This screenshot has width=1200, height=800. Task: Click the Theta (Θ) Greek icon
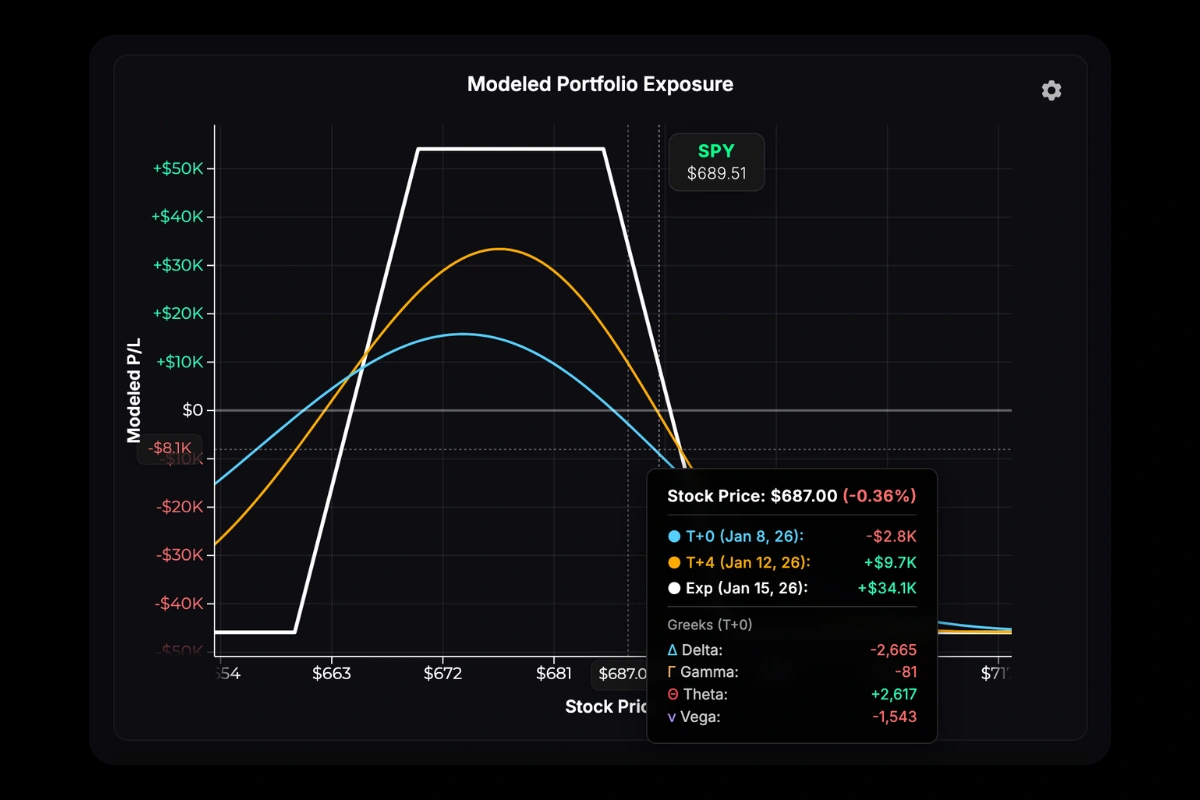click(671, 694)
